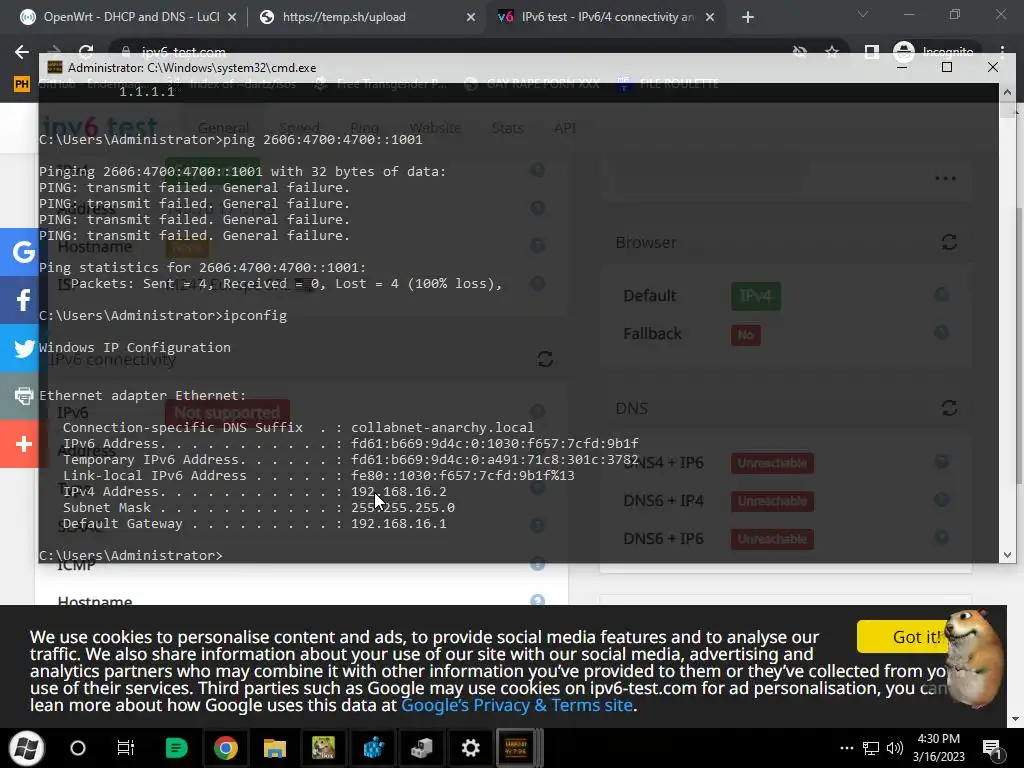Click the Default IPv4 badge
Screen dimensions: 1024x768
756,296
